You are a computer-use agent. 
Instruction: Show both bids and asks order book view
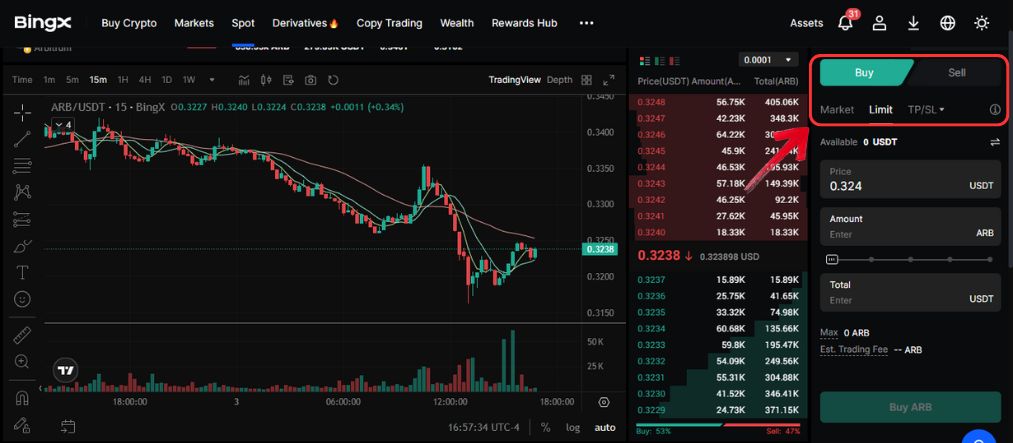click(x=645, y=61)
